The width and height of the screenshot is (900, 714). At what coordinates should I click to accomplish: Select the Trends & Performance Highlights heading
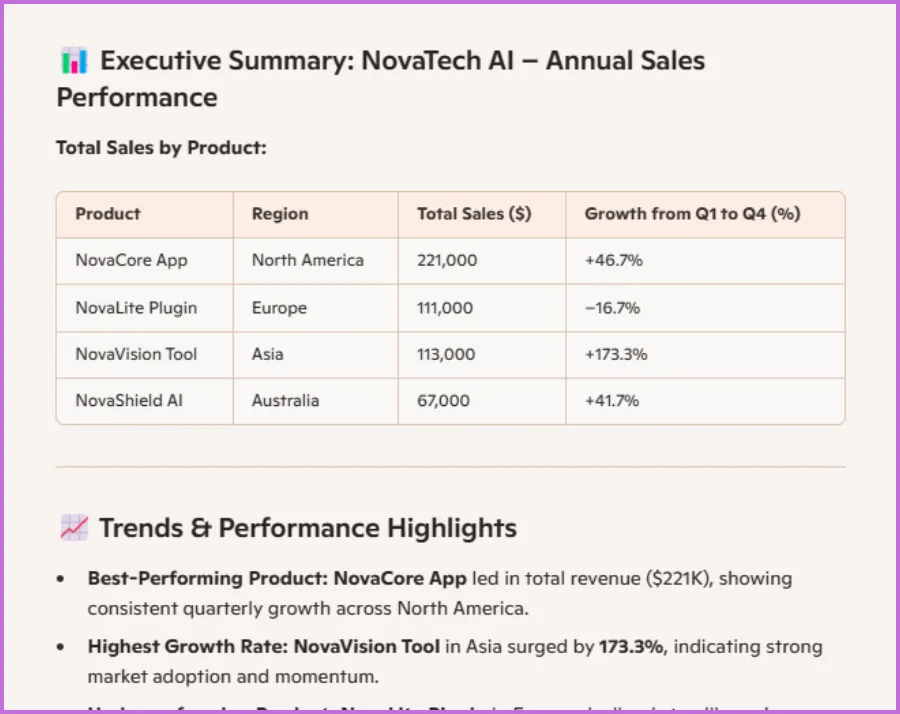click(x=308, y=528)
